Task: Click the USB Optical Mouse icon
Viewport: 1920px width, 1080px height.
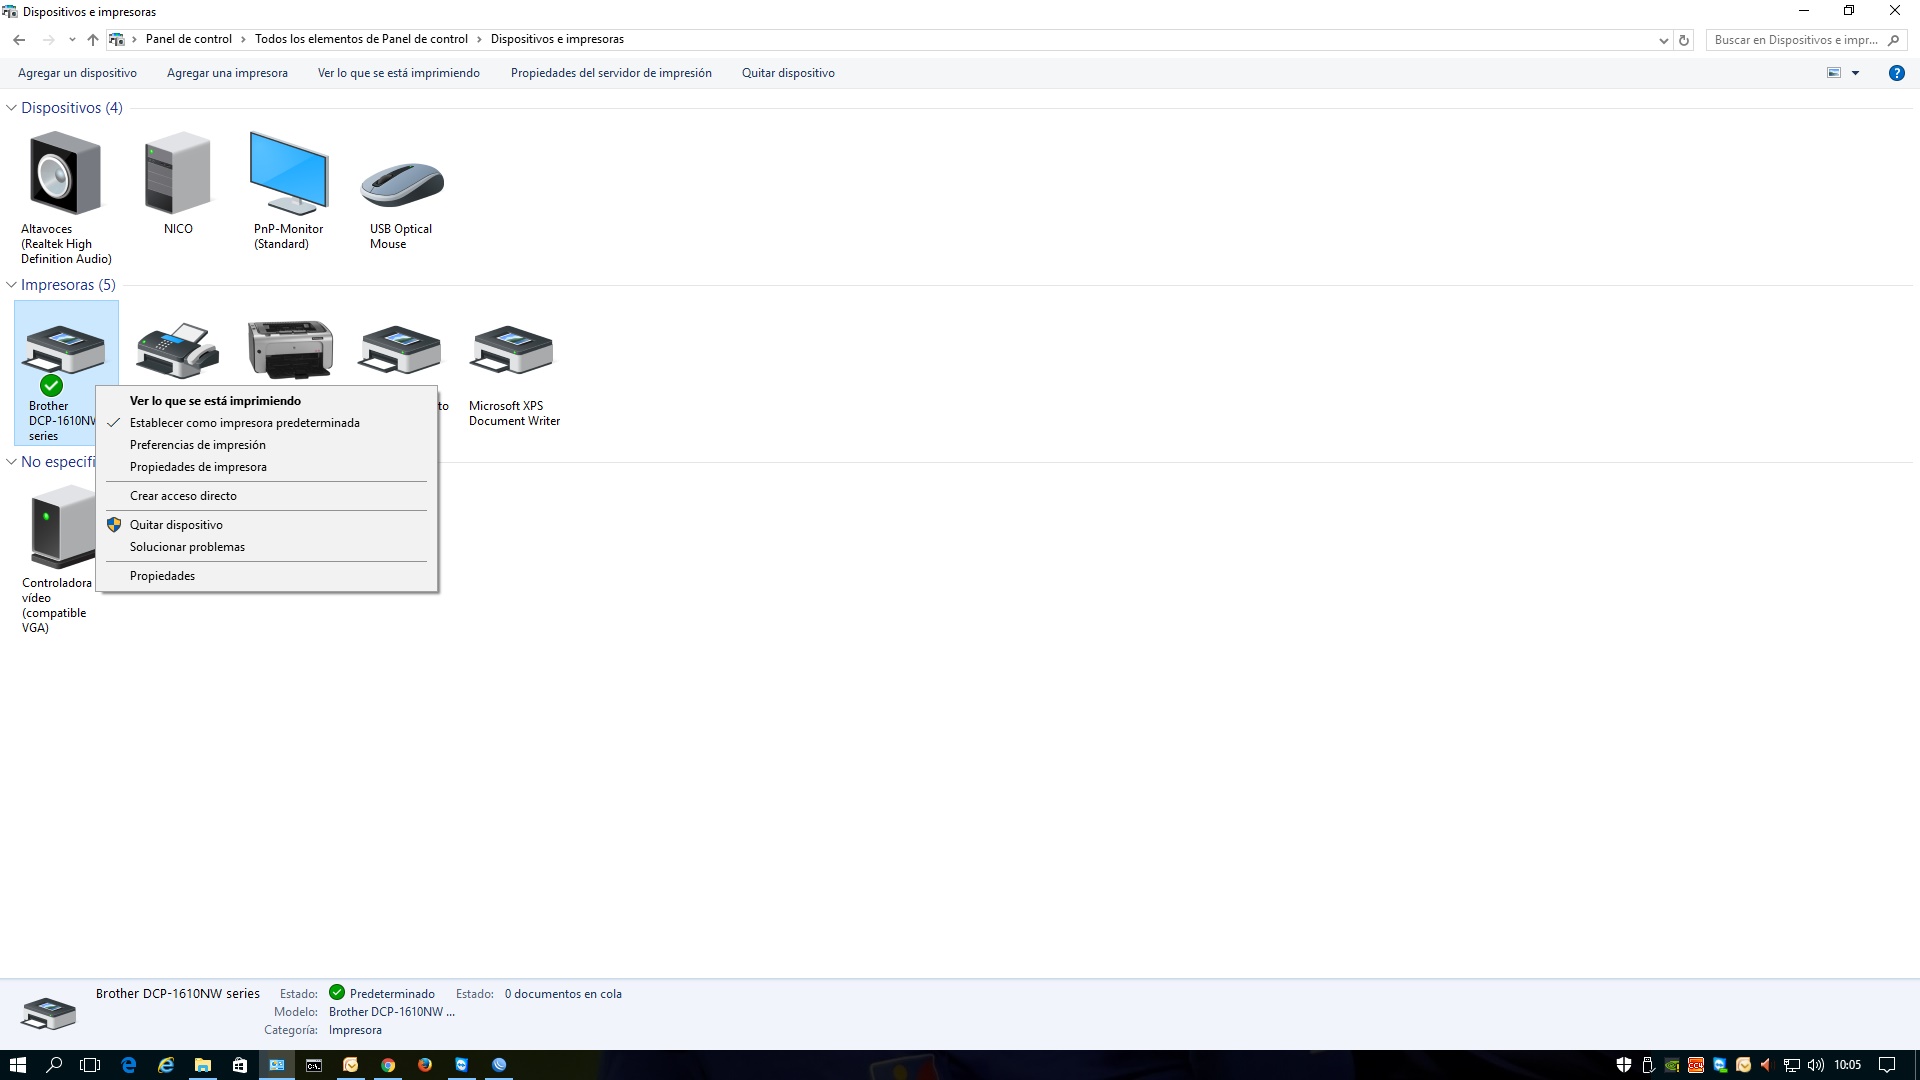Action: click(x=401, y=183)
